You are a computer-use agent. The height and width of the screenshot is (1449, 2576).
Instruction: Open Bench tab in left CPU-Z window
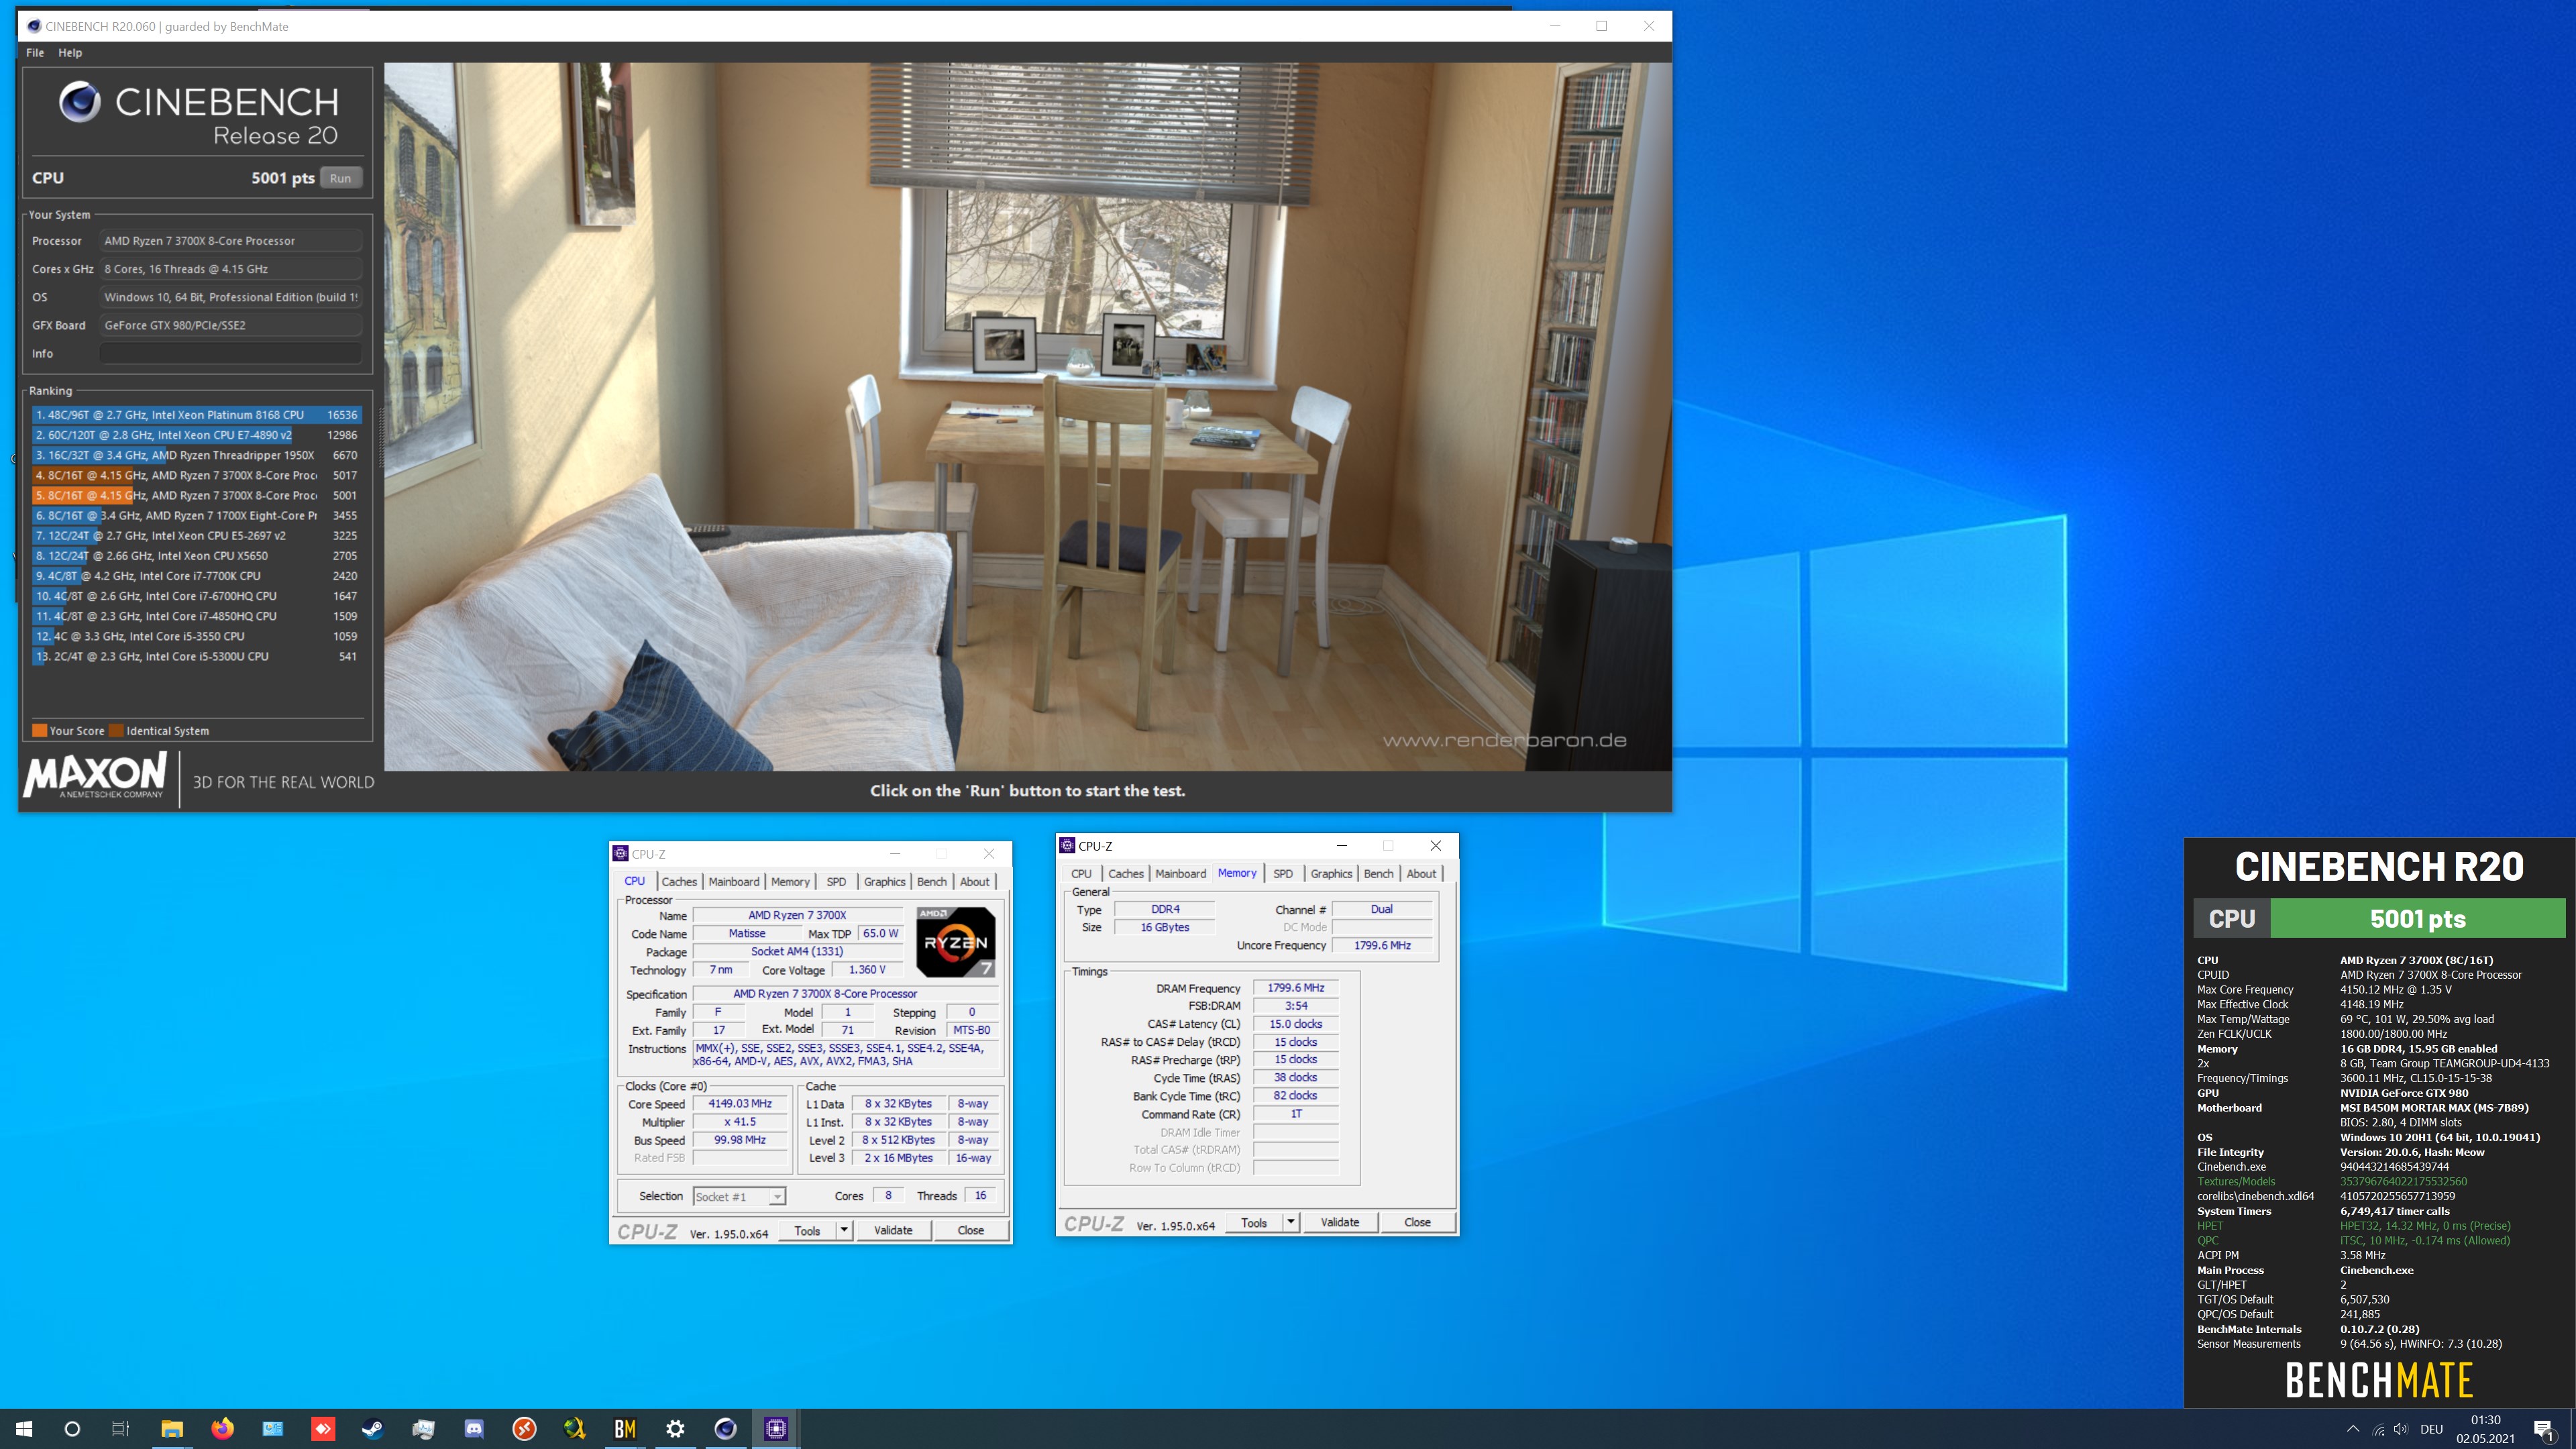point(931,881)
